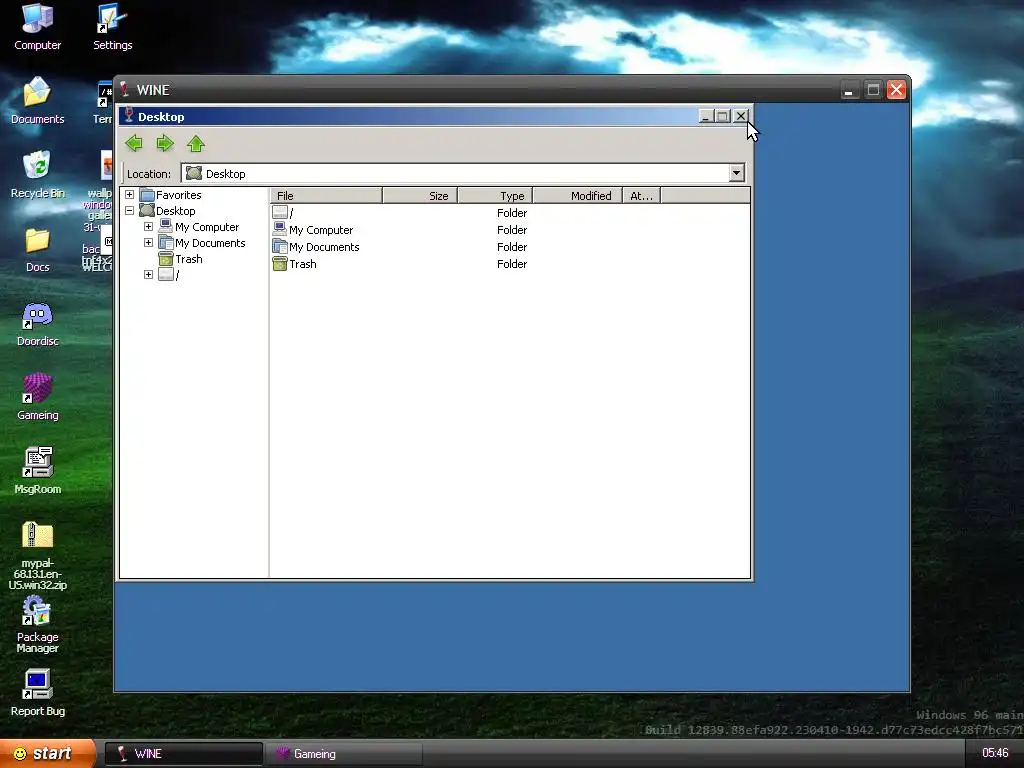Open the Docs folder desktop icon
The height and width of the screenshot is (768, 1024).
pyautogui.click(x=37, y=249)
